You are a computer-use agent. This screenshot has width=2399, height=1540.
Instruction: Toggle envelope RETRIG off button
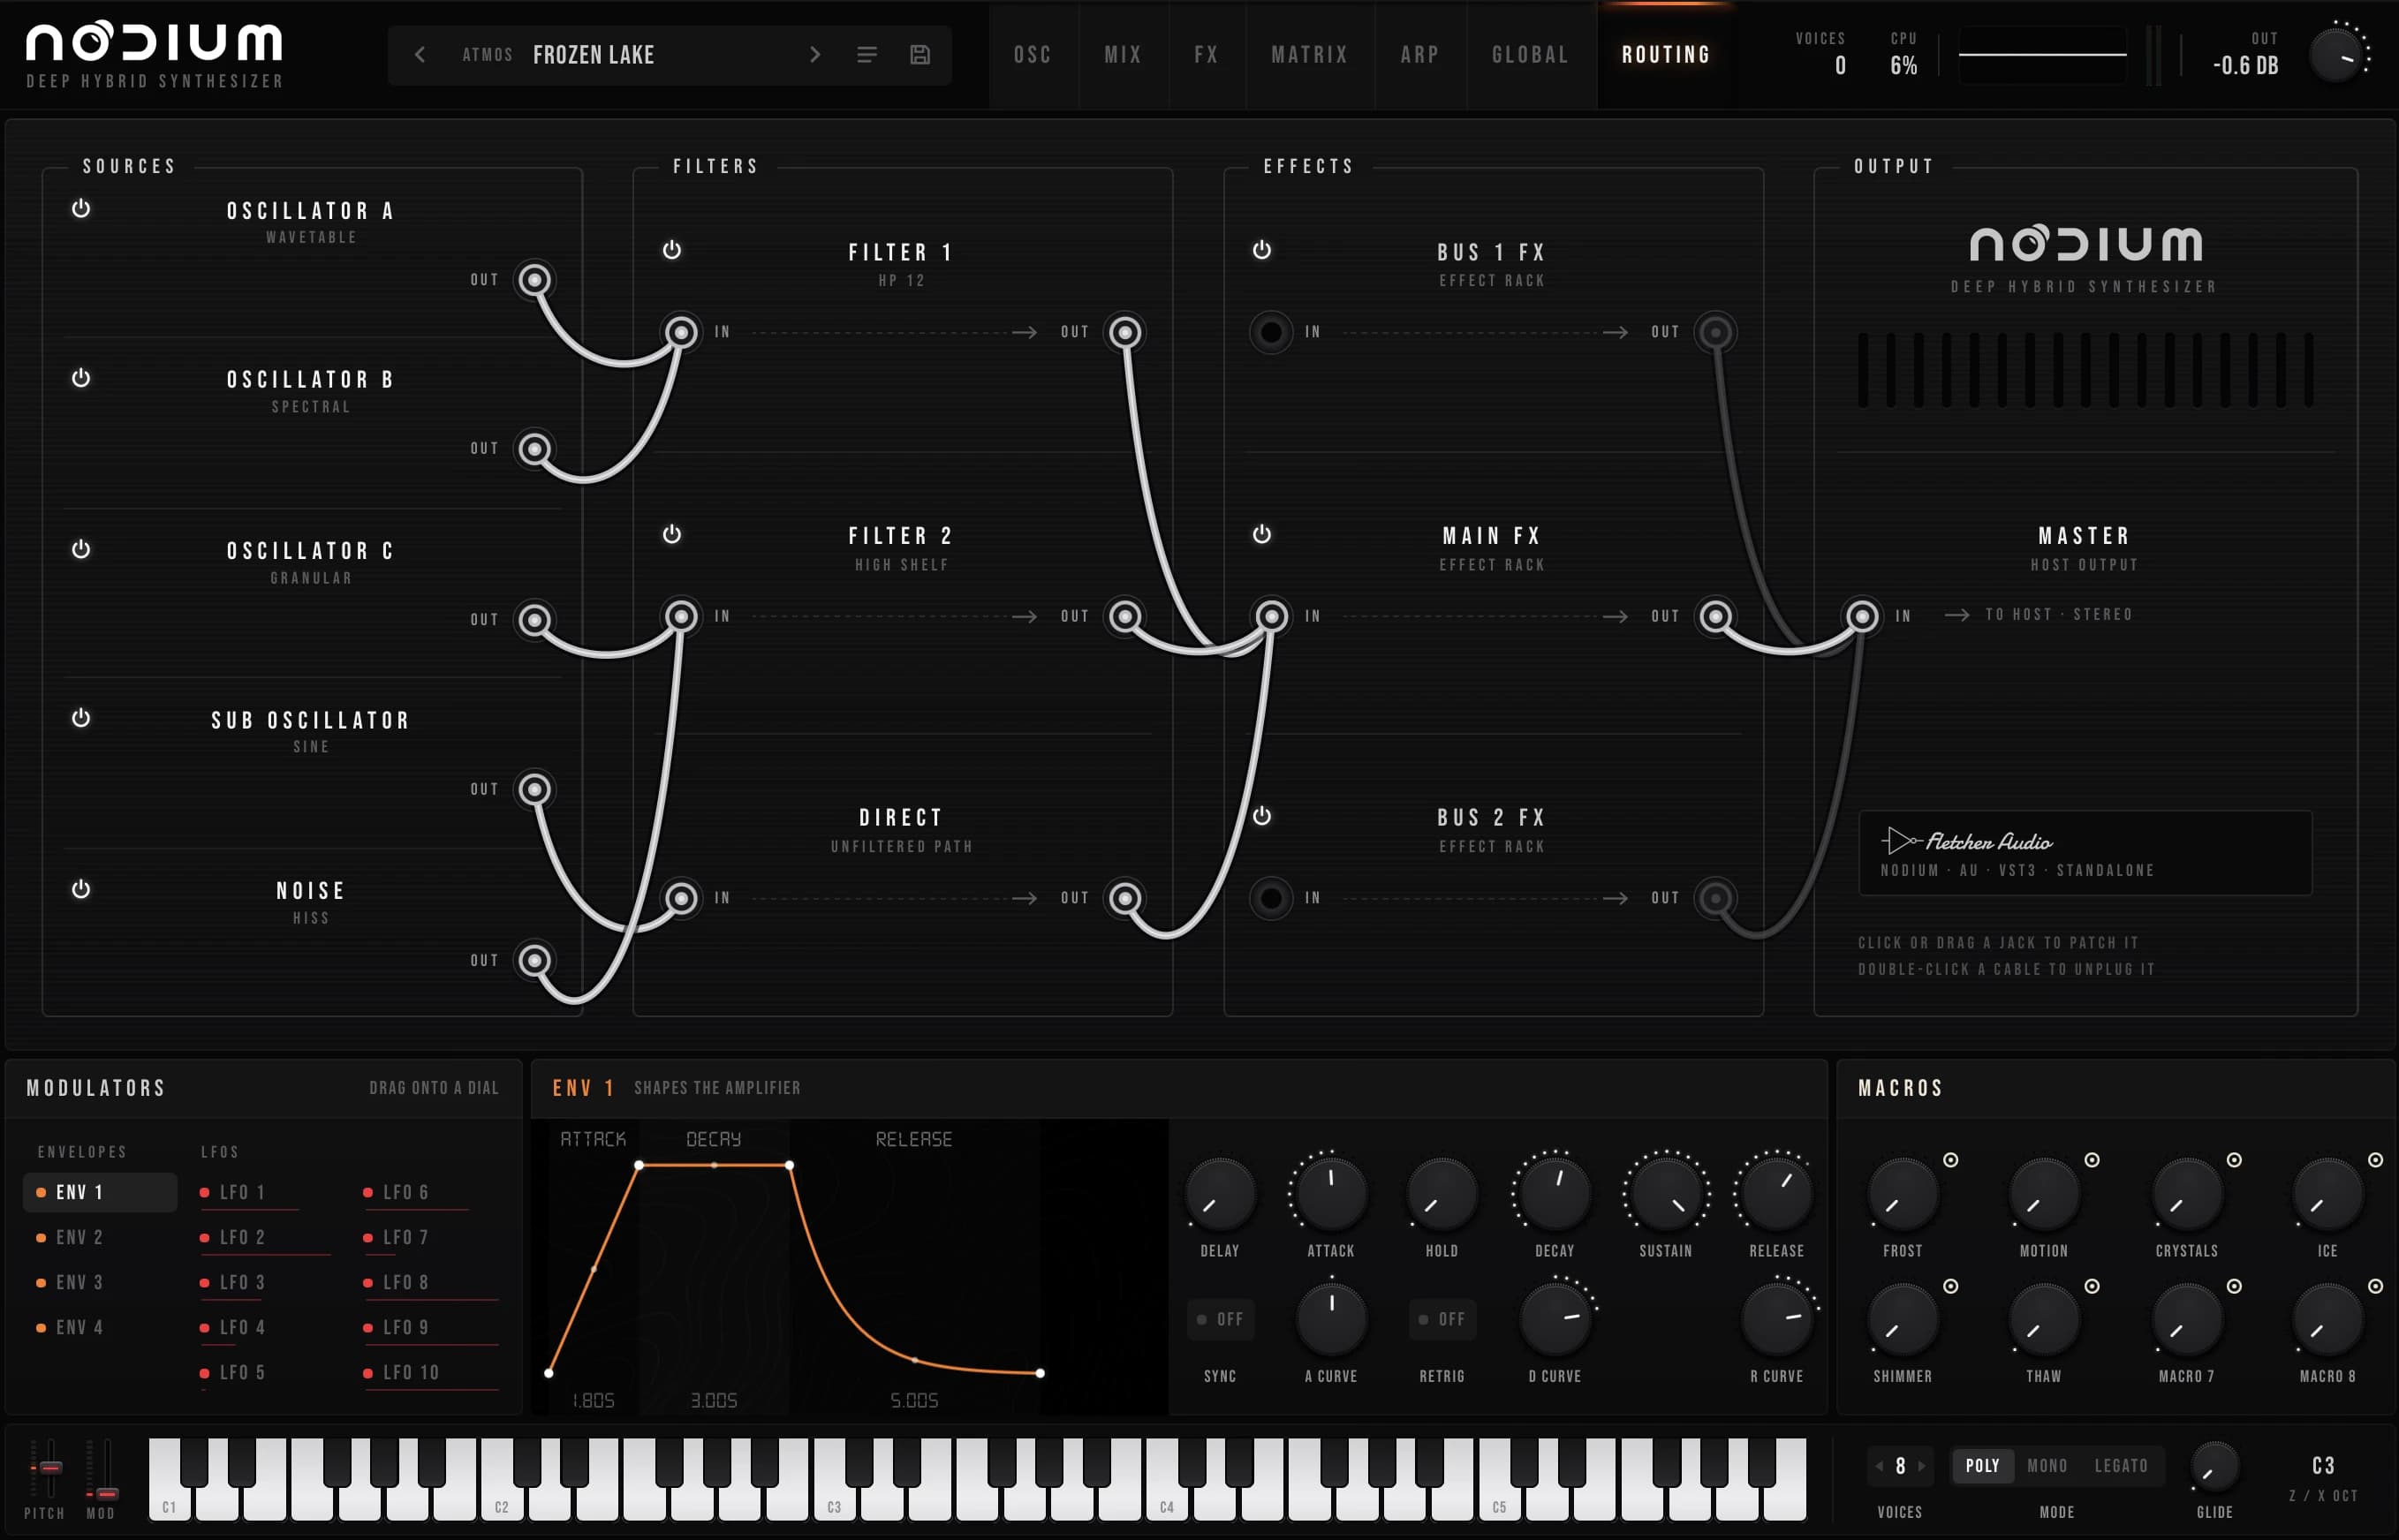[x=1441, y=1319]
